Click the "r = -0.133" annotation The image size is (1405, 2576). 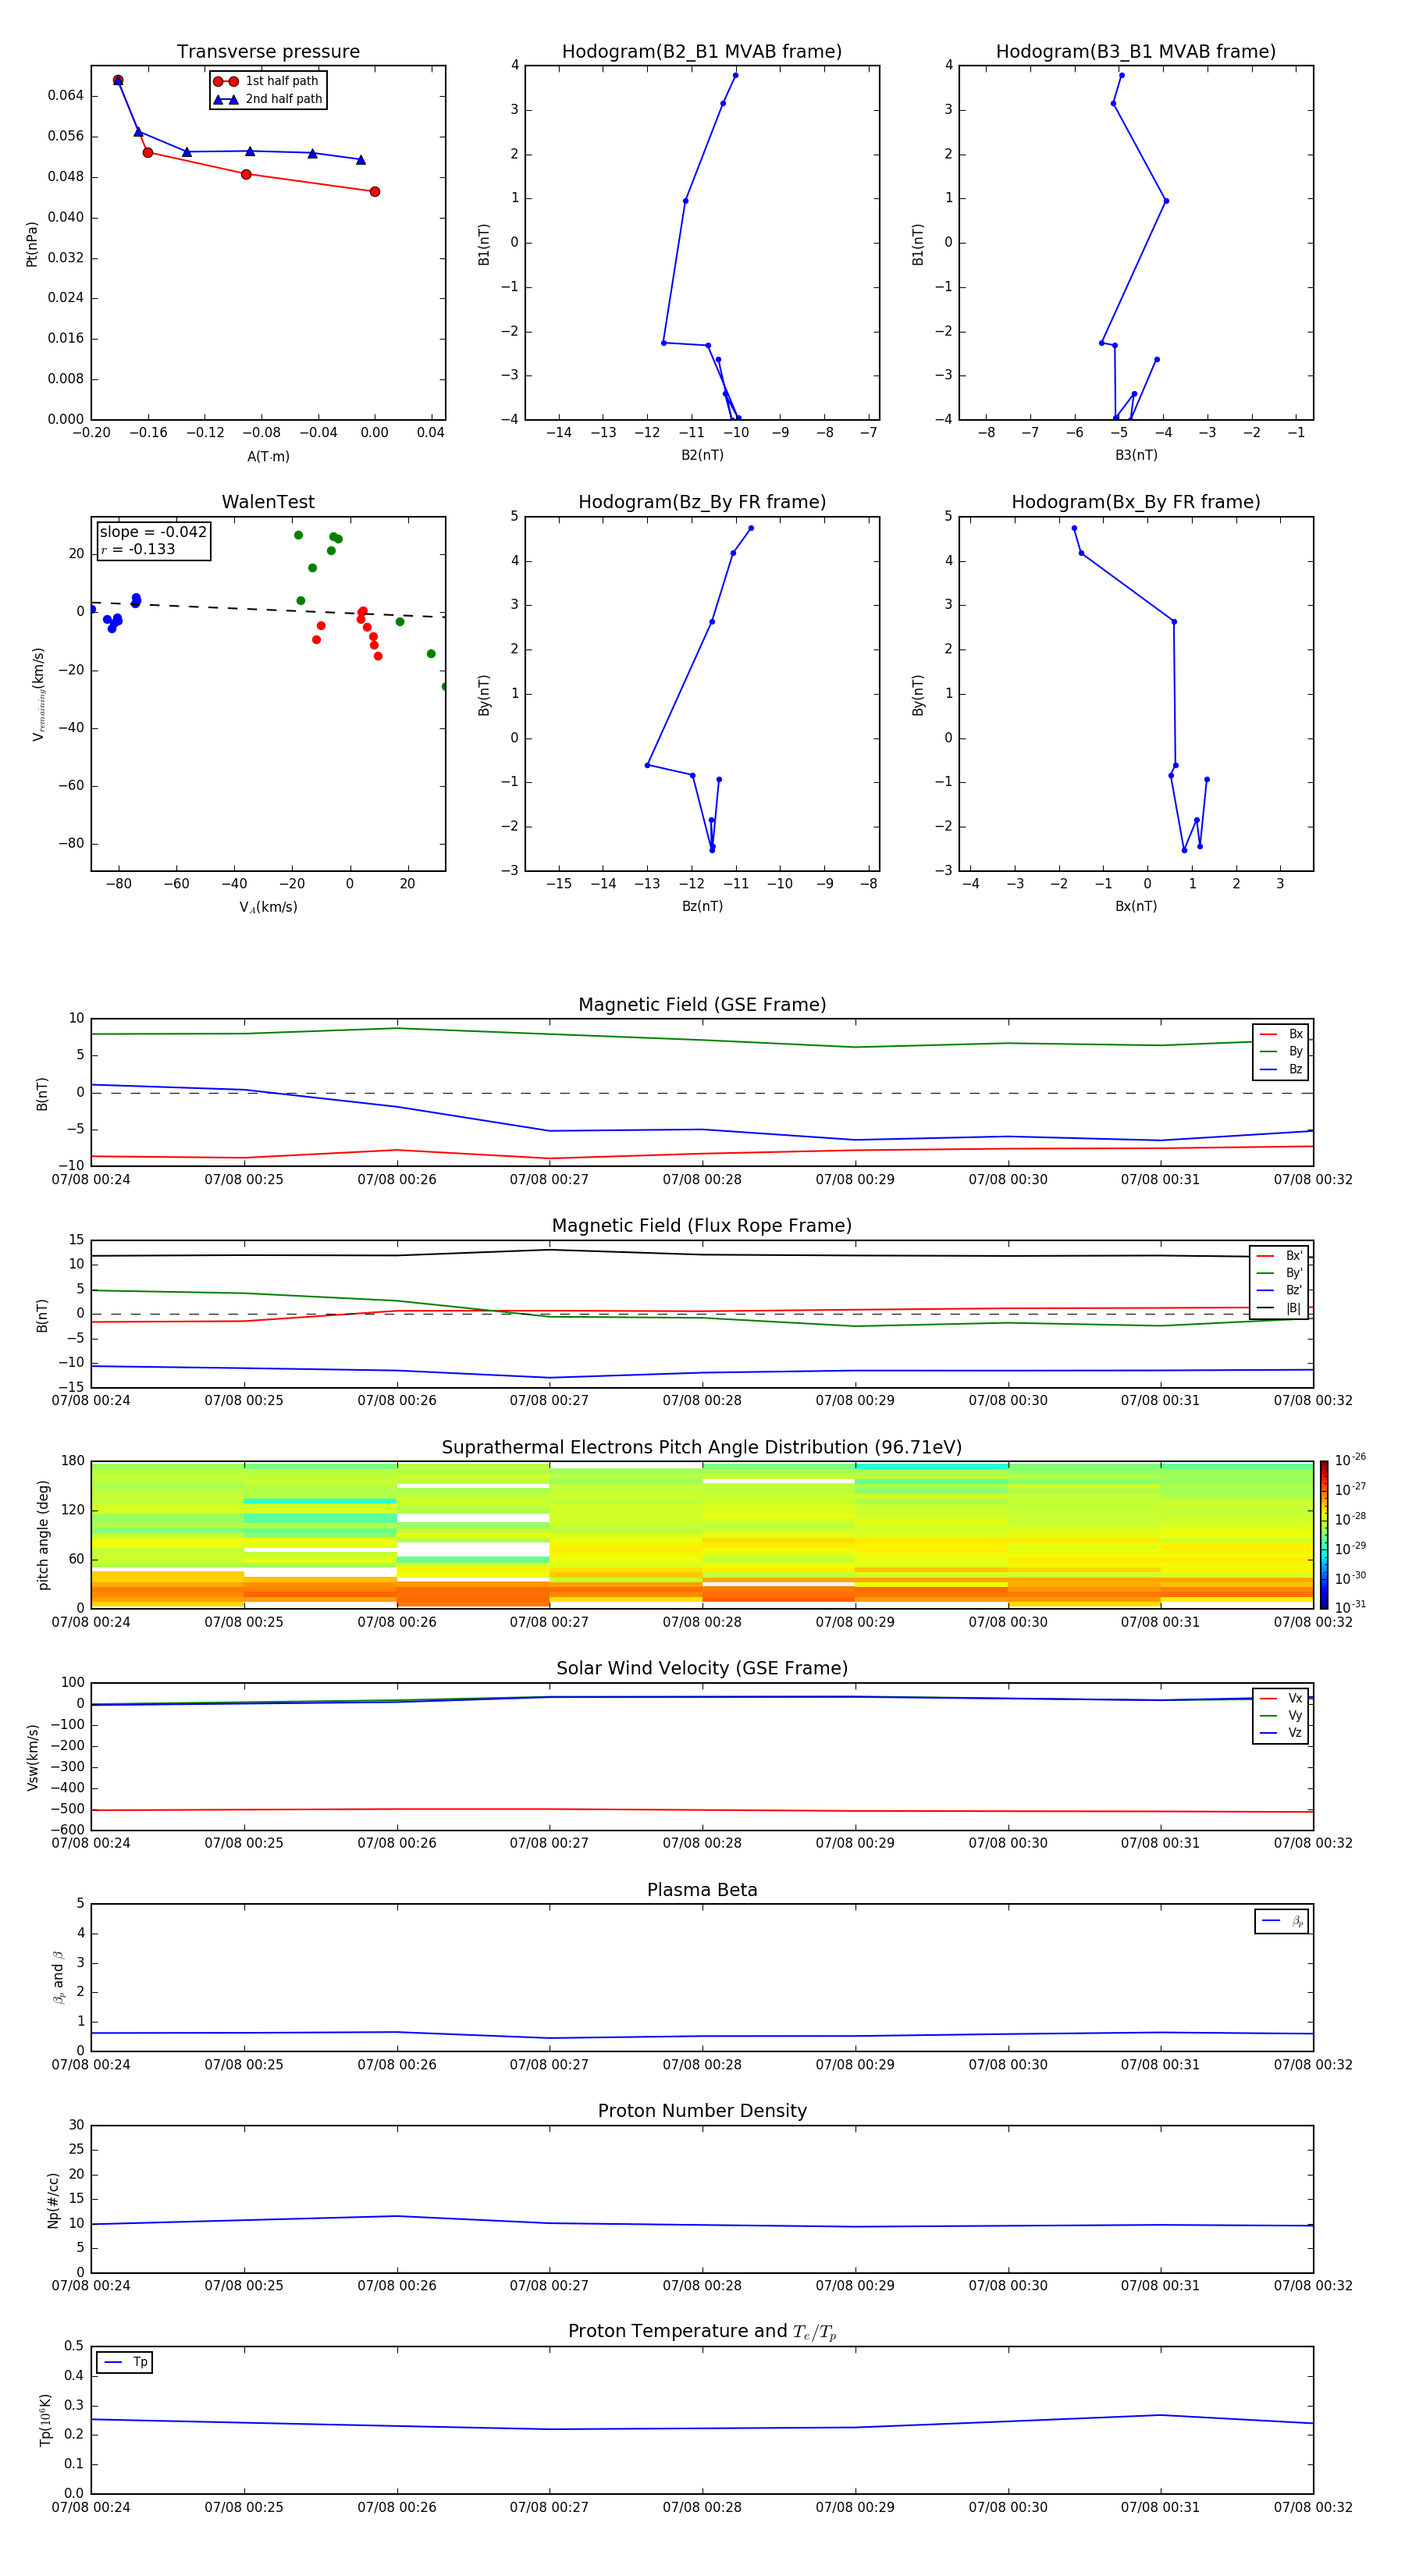(x=138, y=549)
